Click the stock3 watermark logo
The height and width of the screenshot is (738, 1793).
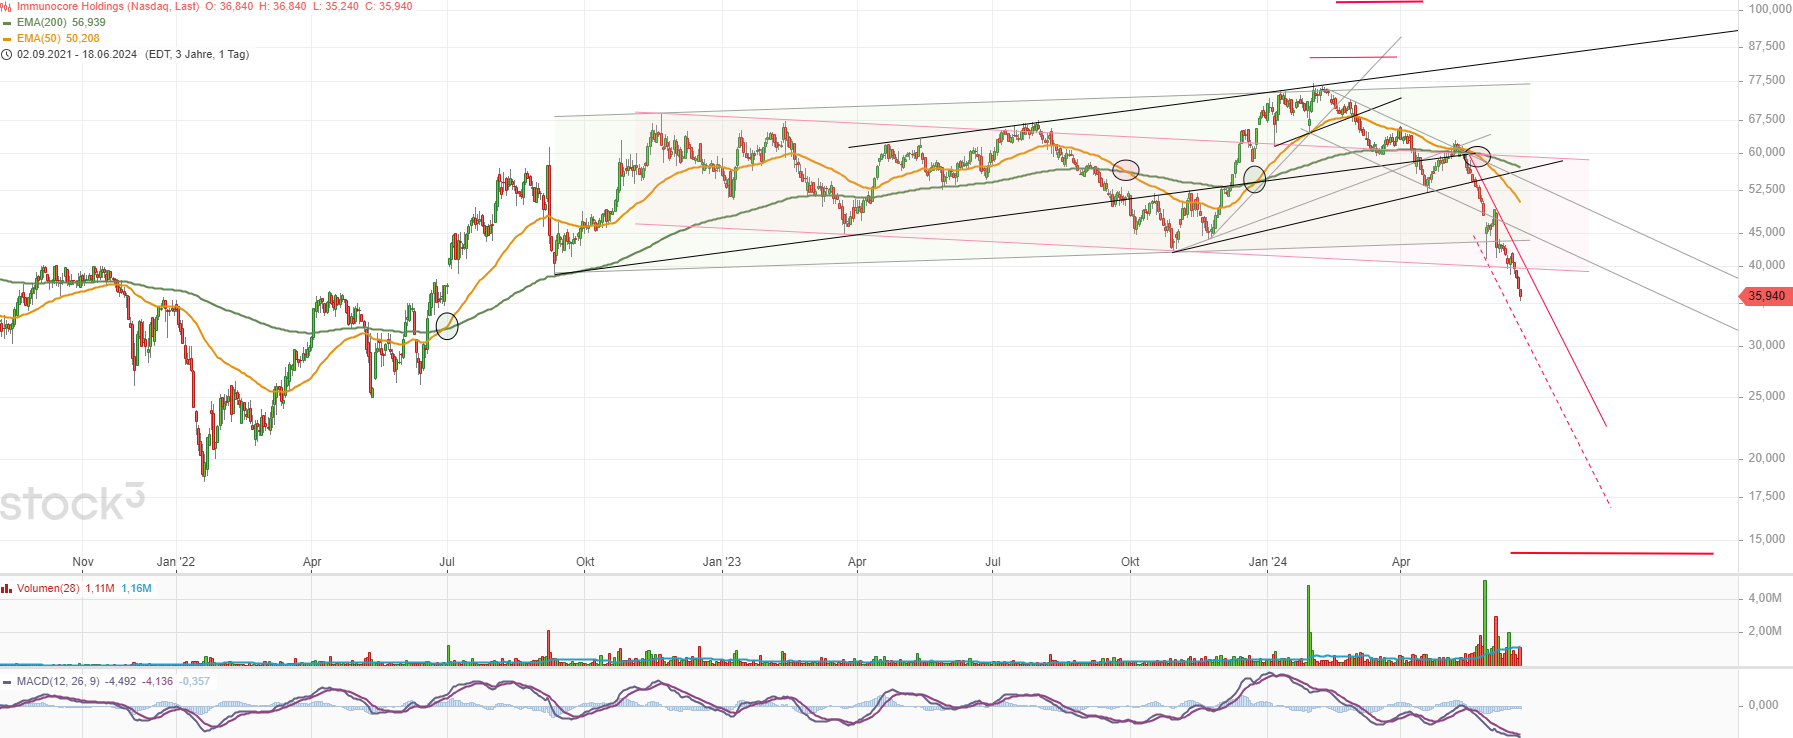click(x=72, y=503)
